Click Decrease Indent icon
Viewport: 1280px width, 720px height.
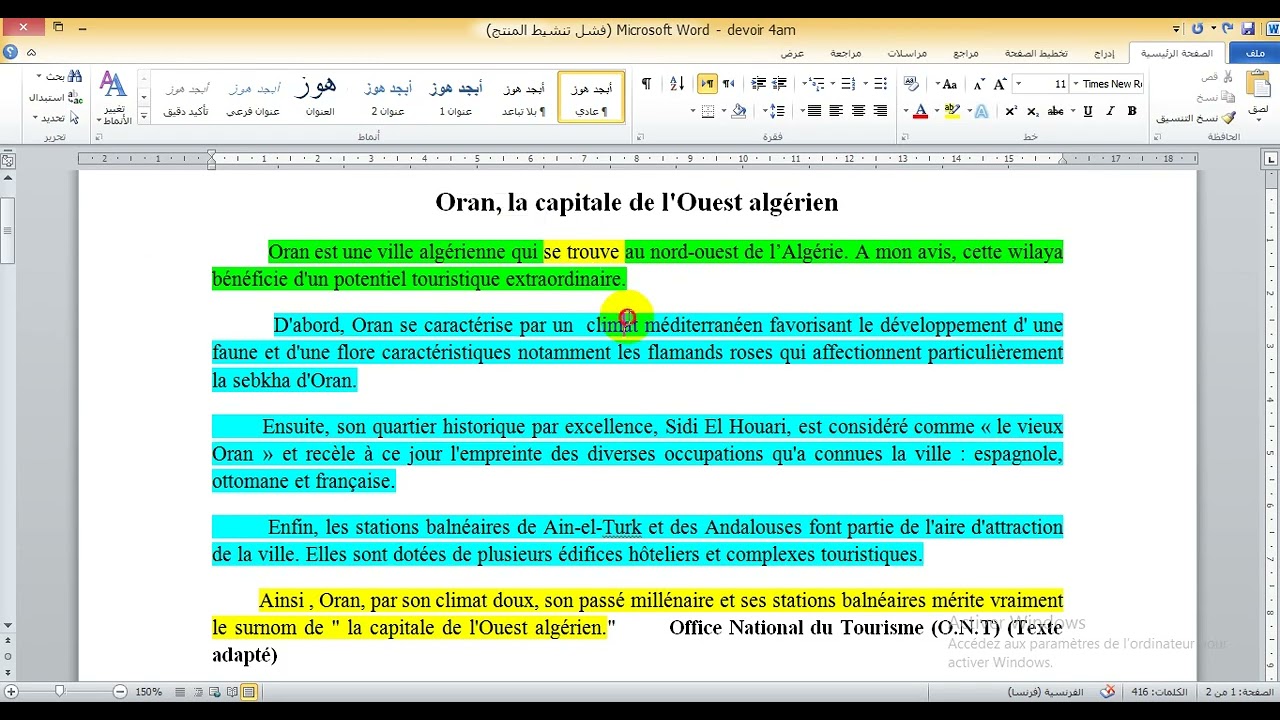coord(781,84)
